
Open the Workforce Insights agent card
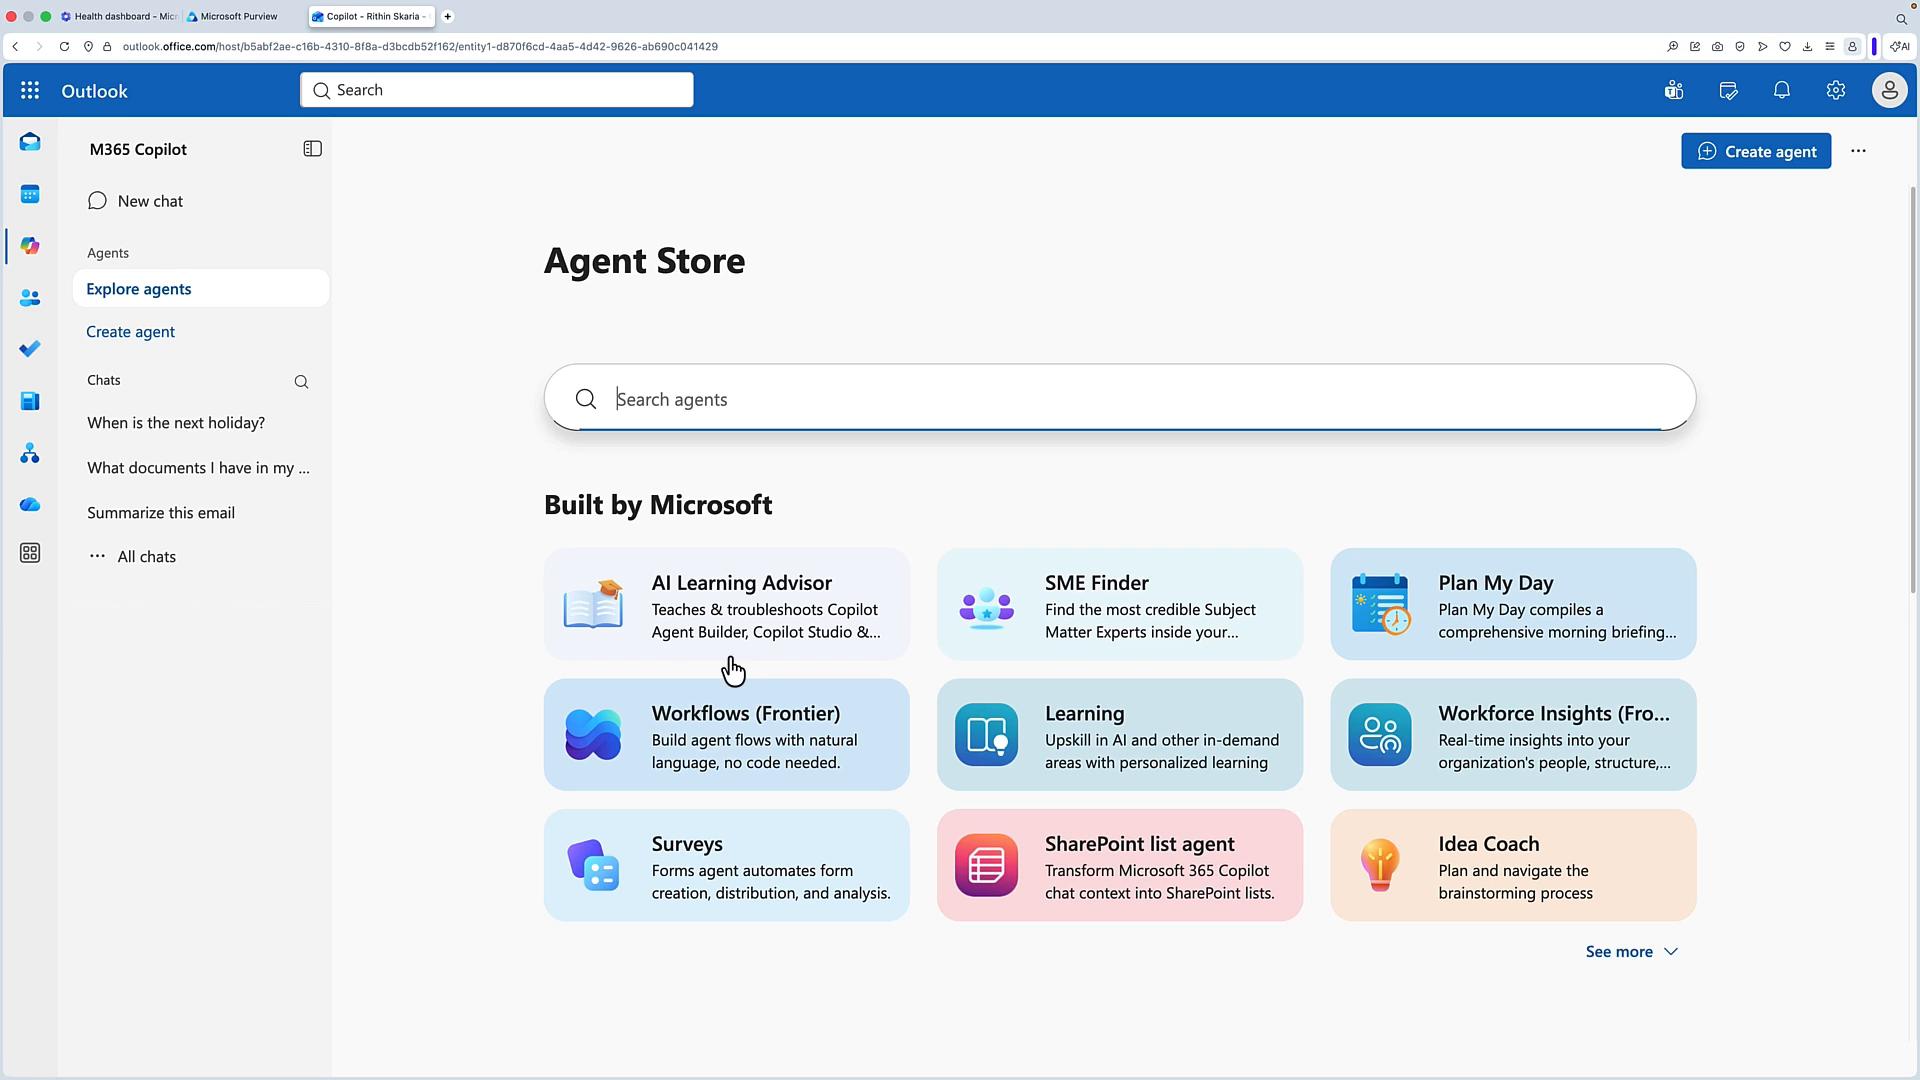tap(1513, 735)
